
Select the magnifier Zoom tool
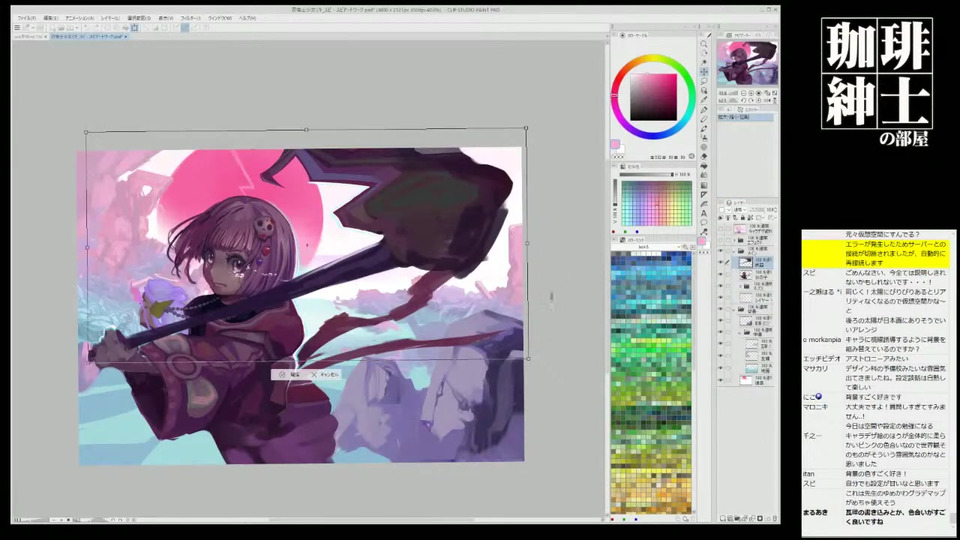pos(705,45)
